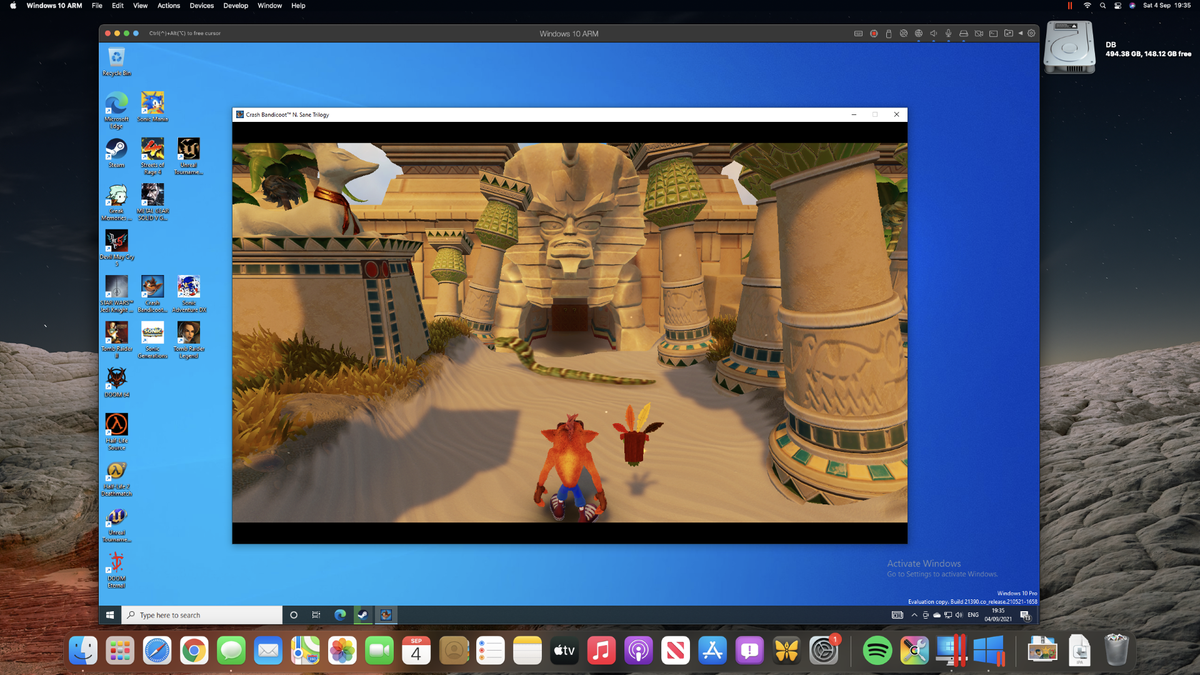Screen dimensions: 1200x675
Task: Select the Sonic Mania desktop shortcut
Action: point(152,107)
